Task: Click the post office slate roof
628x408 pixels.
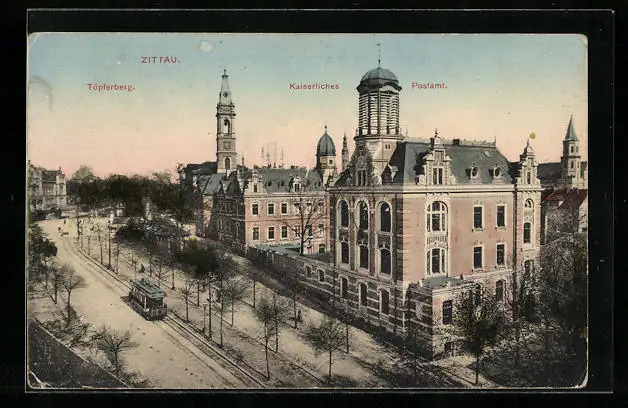Action: [460, 160]
